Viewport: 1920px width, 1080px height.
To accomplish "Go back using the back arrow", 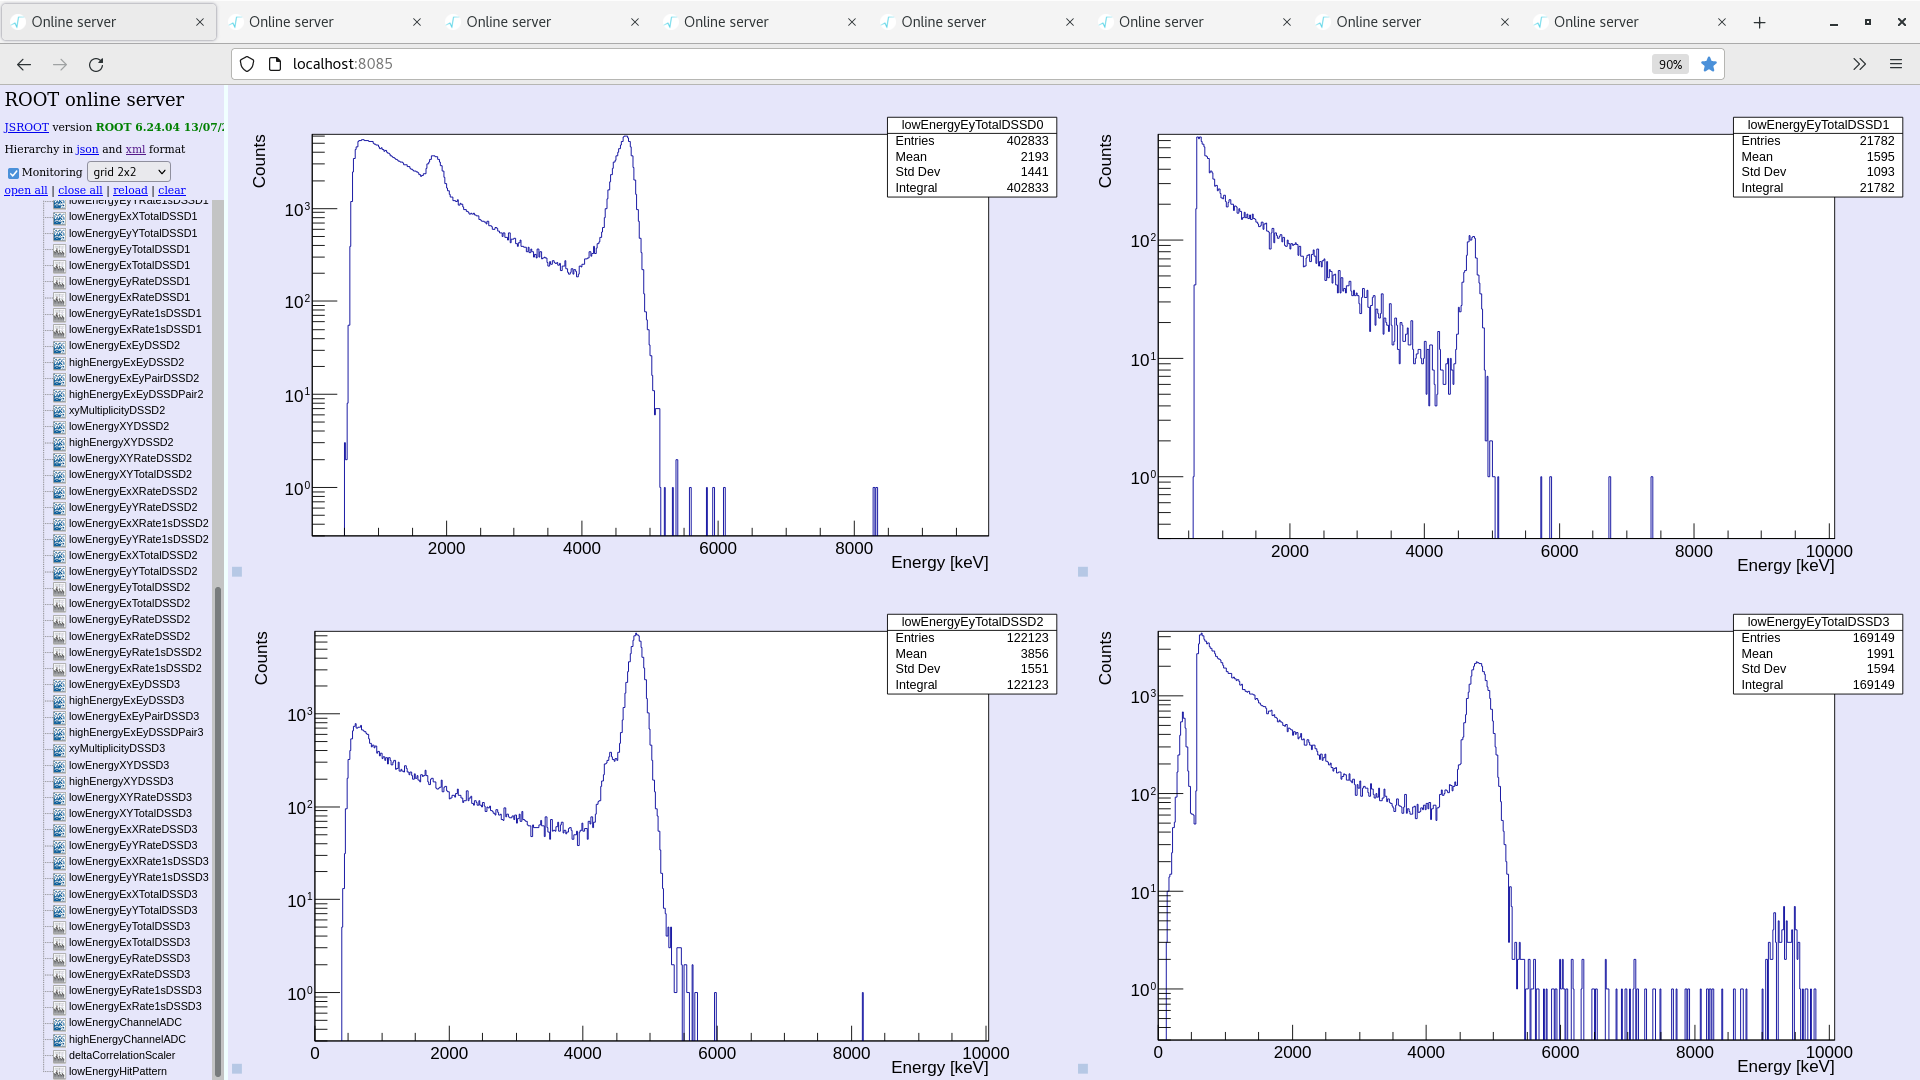I will (x=23, y=64).
